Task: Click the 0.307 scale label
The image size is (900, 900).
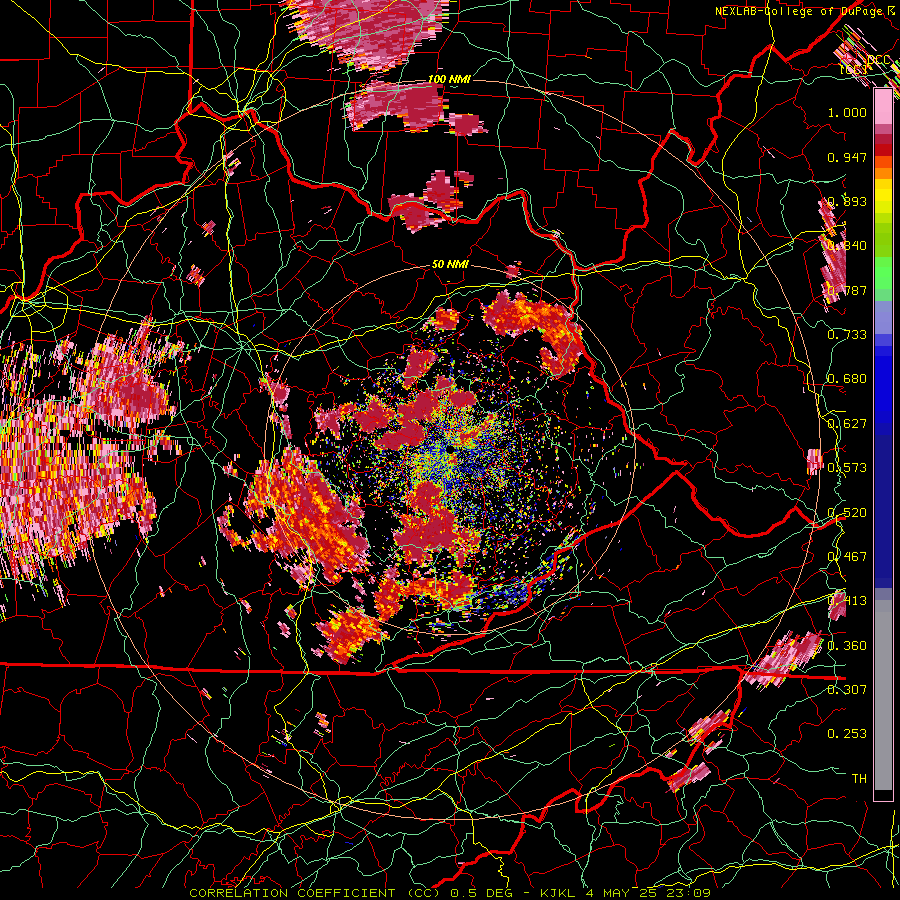Action: pos(847,689)
